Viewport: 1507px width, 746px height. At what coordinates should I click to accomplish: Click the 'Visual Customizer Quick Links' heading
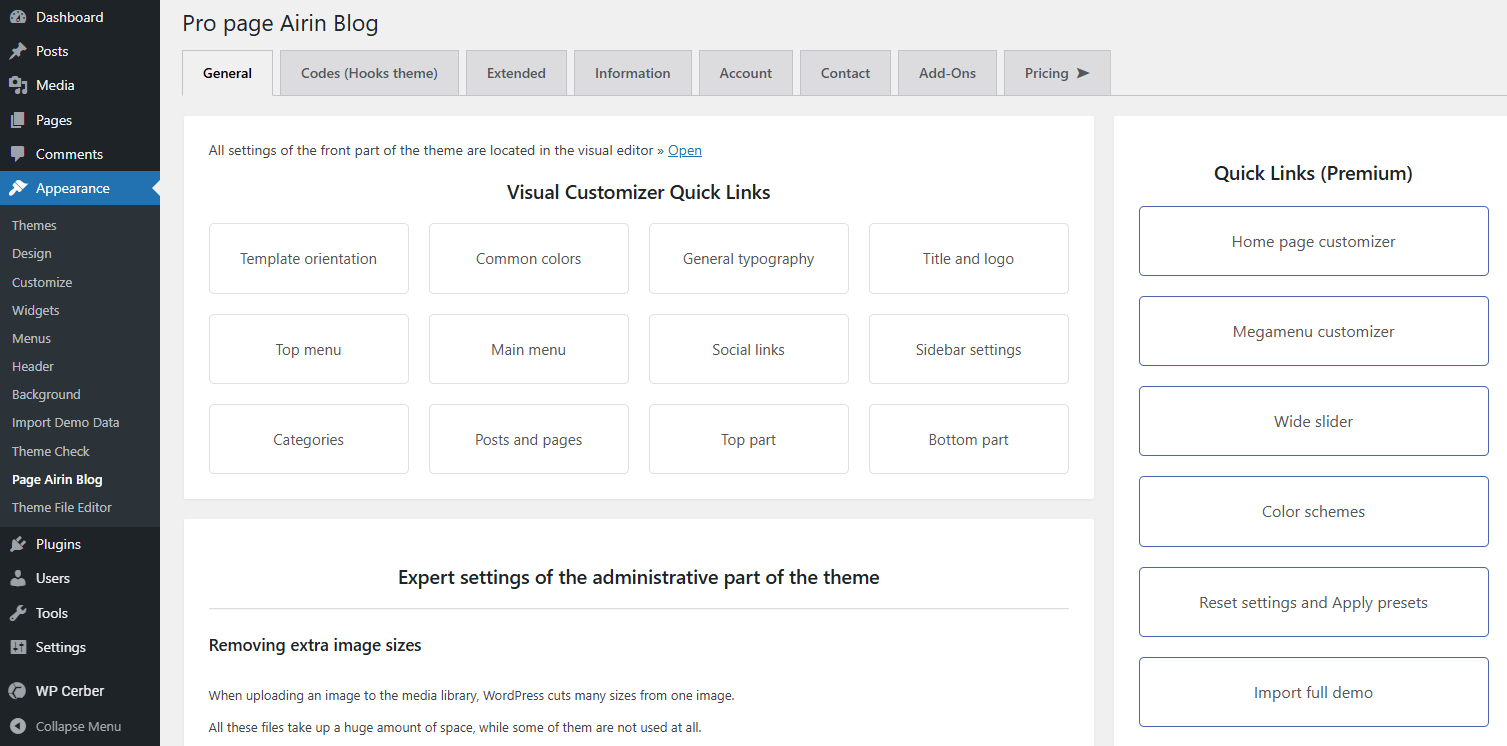[639, 192]
